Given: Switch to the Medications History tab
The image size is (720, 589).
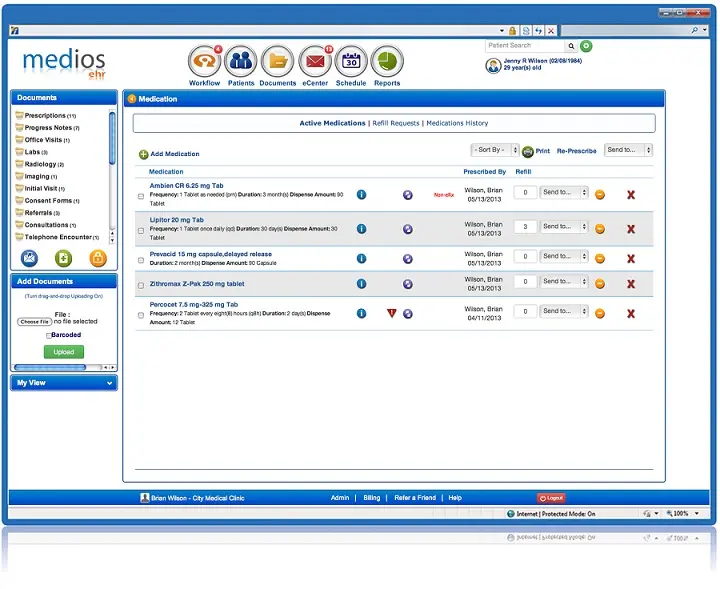Looking at the screenshot, I should pos(457,123).
